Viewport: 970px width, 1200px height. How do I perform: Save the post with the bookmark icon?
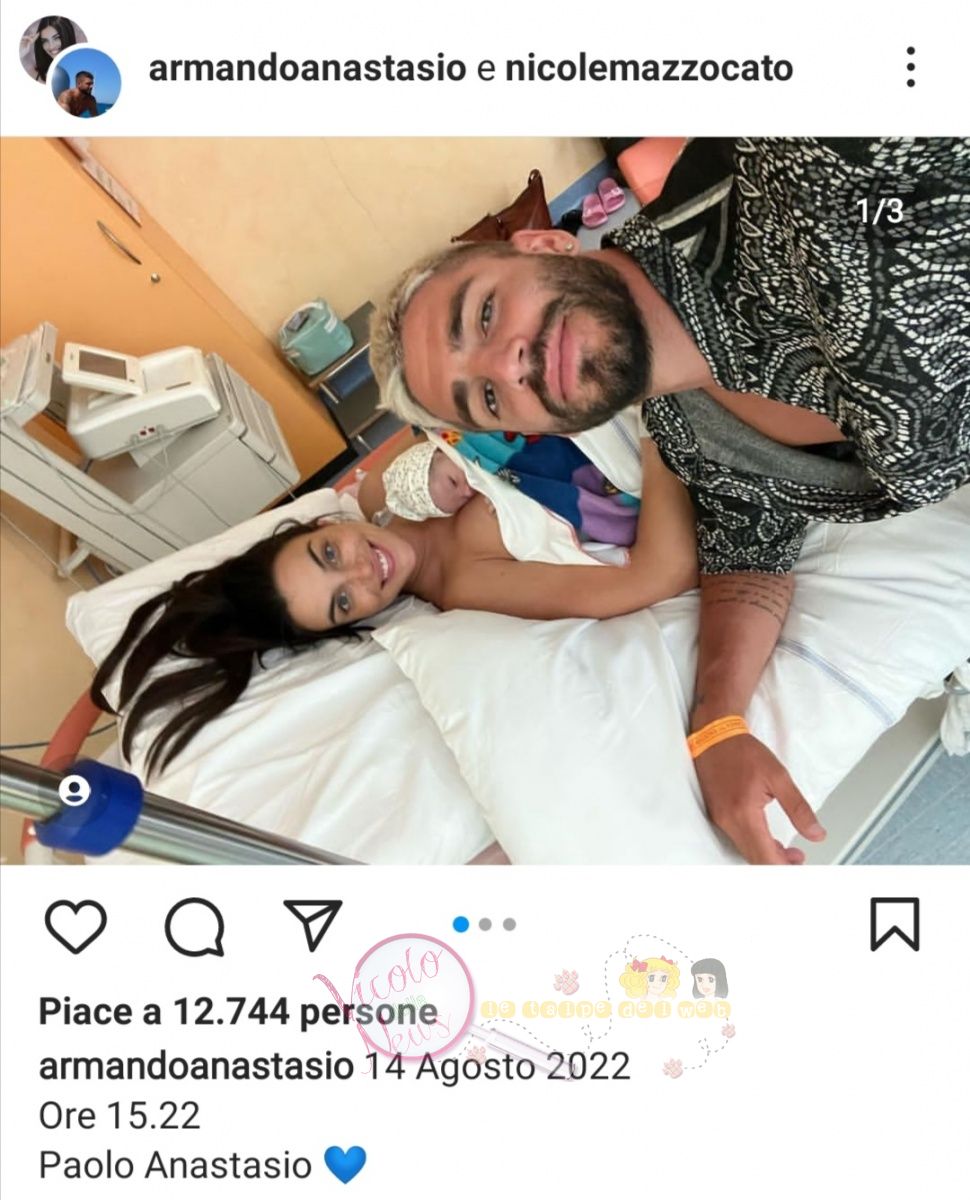pyautogui.click(x=894, y=924)
